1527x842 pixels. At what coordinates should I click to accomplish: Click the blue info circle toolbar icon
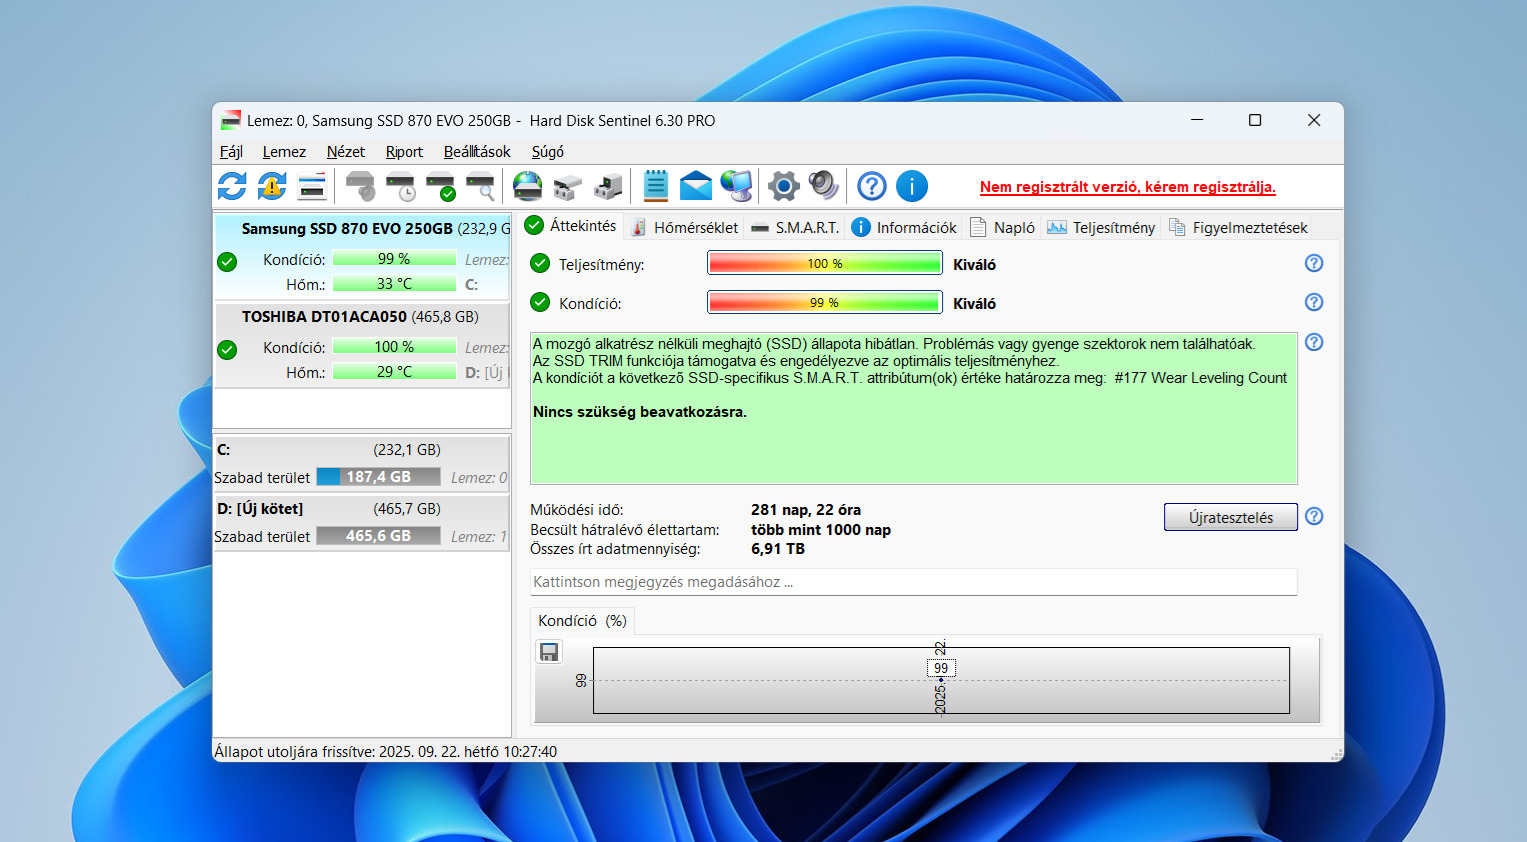(912, 186)
